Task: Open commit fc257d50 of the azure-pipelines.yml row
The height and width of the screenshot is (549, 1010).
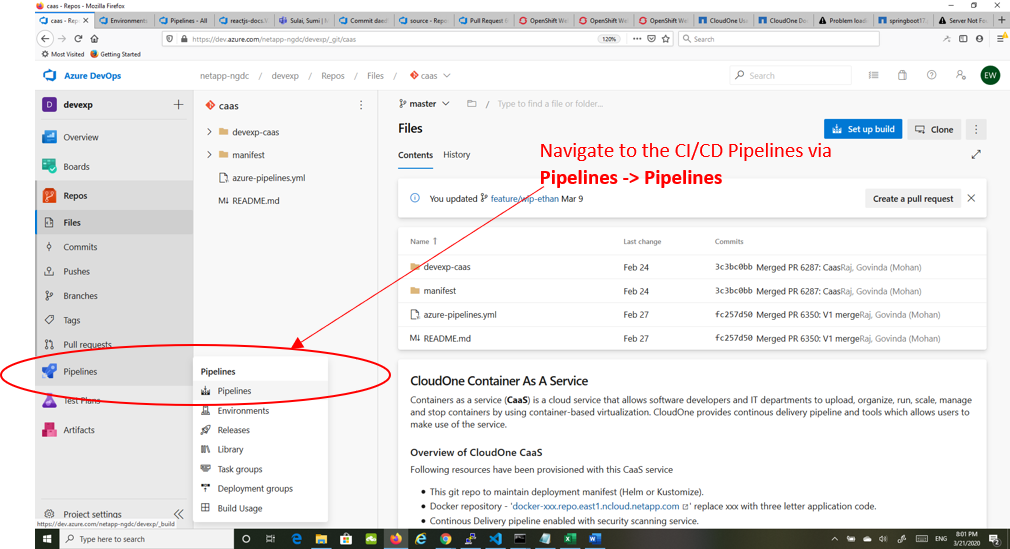Action: pyautogui.click(x=733, y=314)
